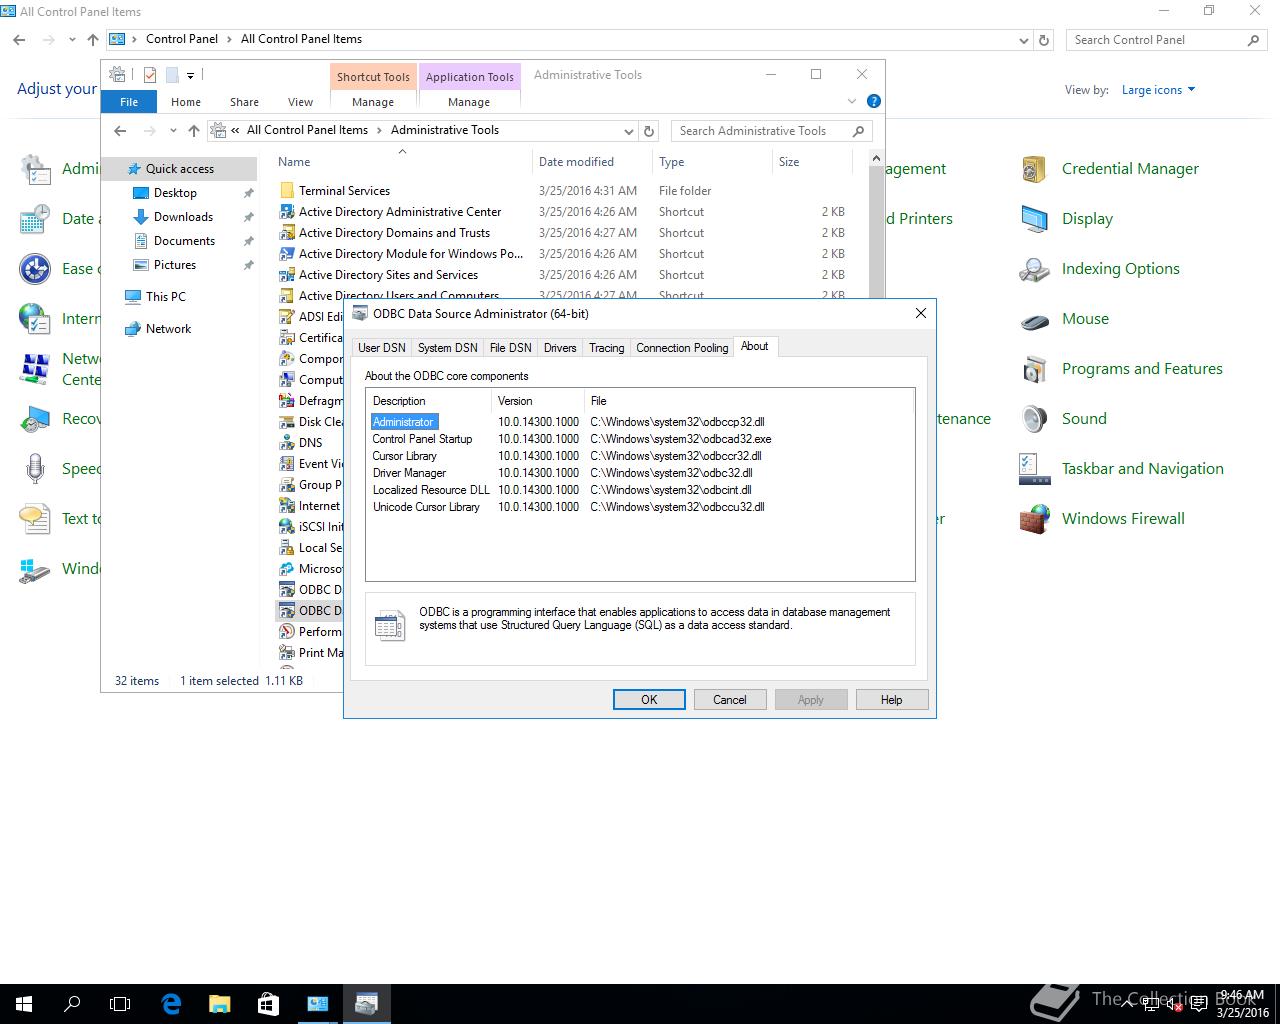Open taskbar Search magnifier
This screenshot has width=1280, height=1024.
click(x=72, y=1004)
